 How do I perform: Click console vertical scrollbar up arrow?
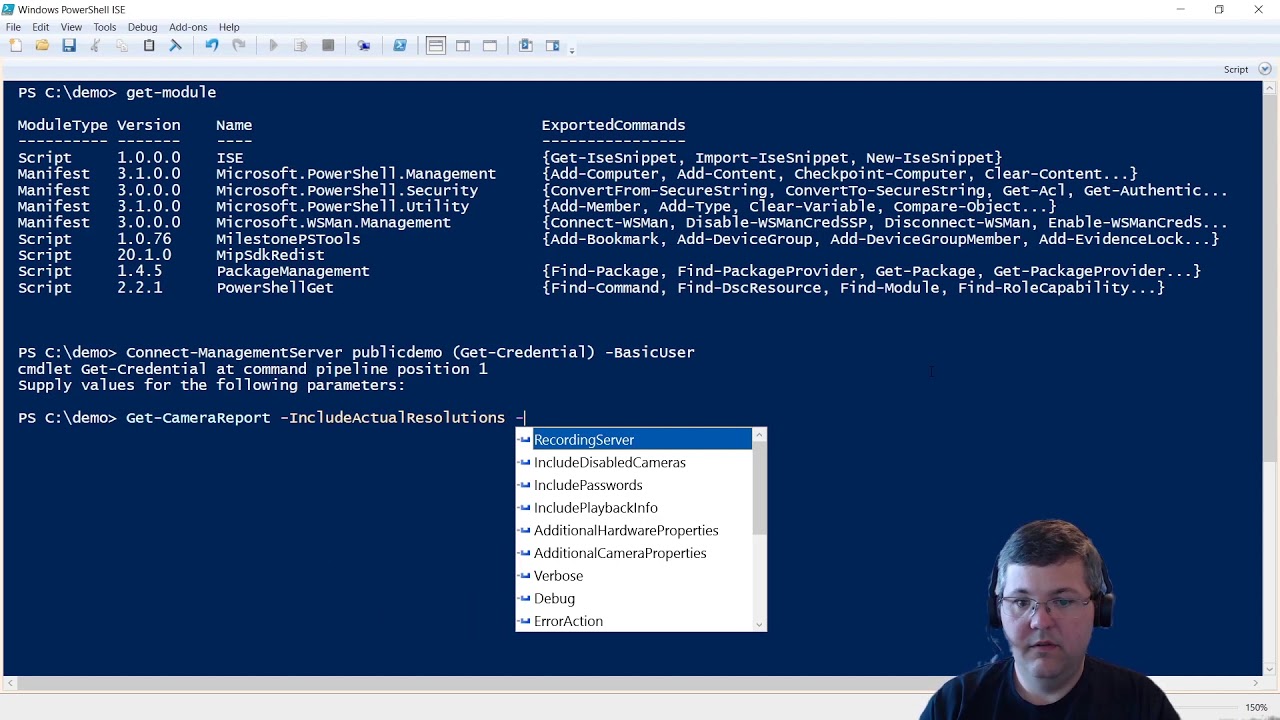[x=1270, y=89]
